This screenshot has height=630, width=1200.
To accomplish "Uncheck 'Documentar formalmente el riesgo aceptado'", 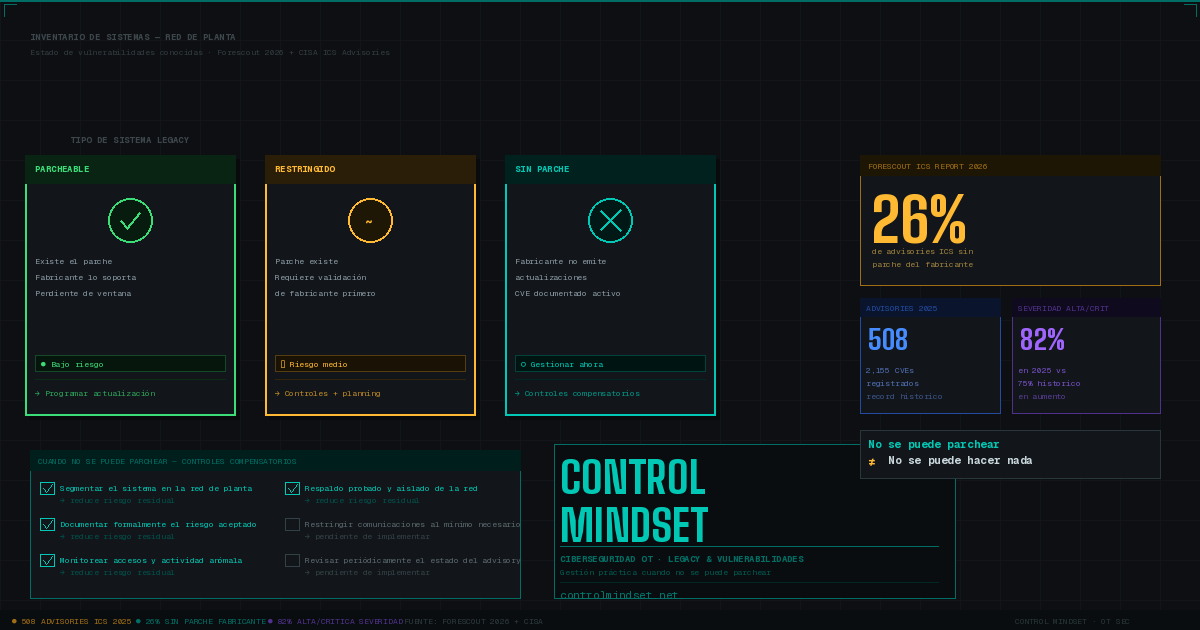I will tap(47, 525).
